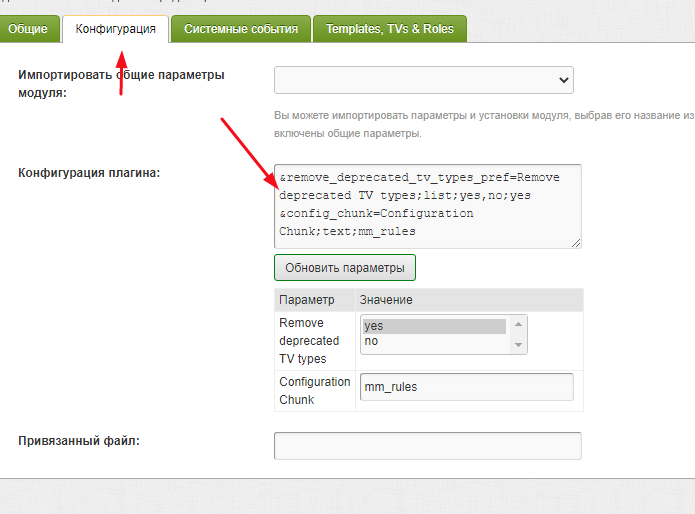Click the 'Импортировать общие параметры модуля:' label
This screenshot has width=695, height=514.
[x=121, y=84]
